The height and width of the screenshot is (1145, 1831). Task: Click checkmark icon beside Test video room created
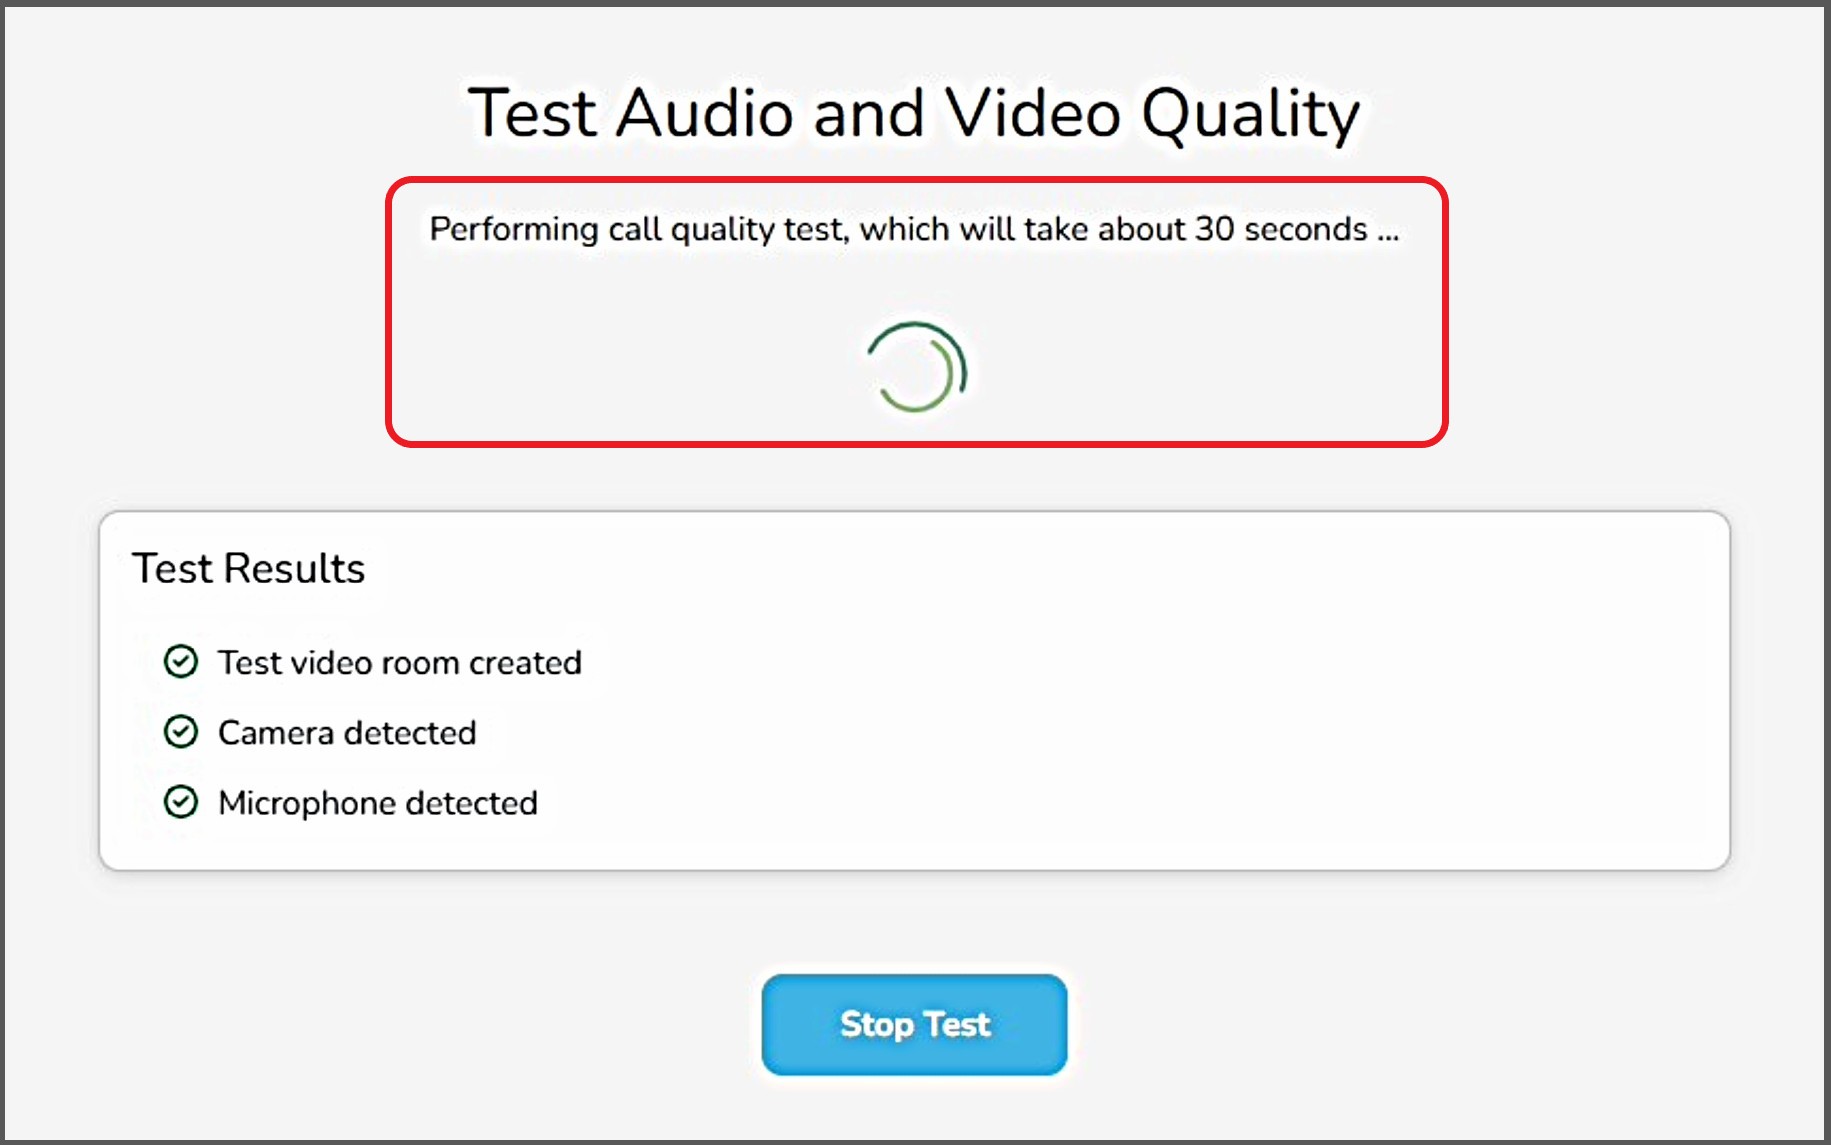181,662
